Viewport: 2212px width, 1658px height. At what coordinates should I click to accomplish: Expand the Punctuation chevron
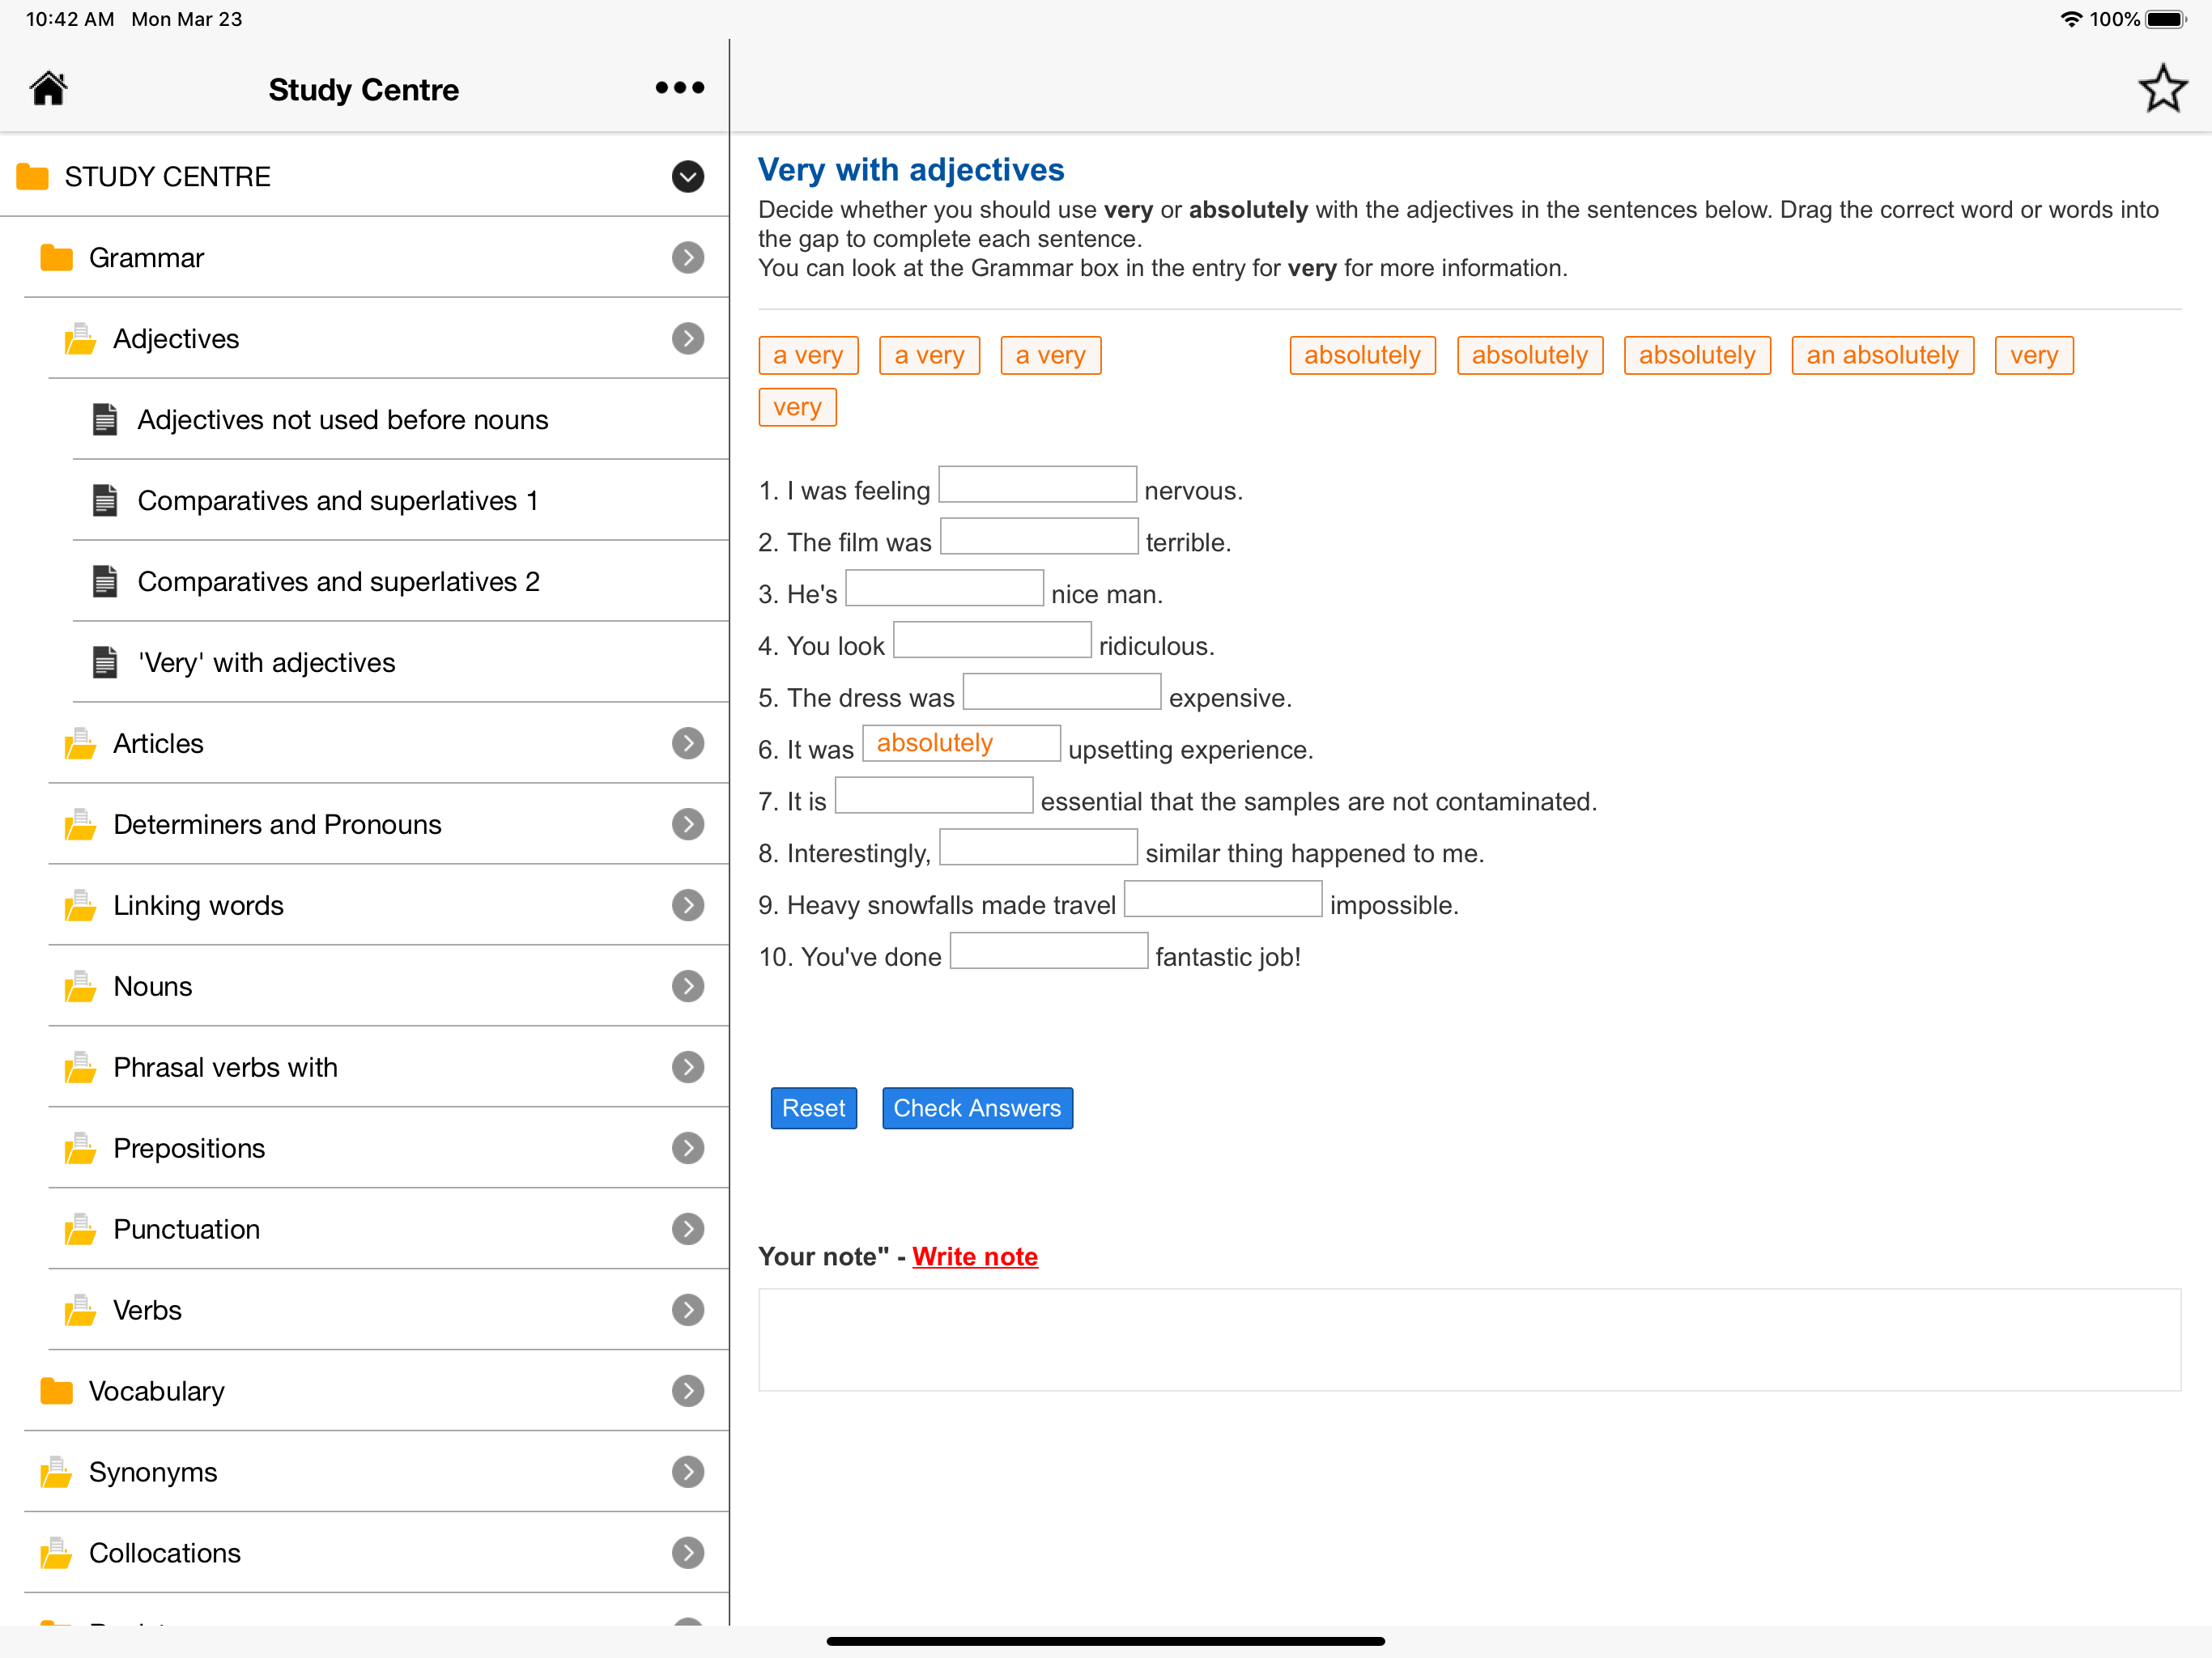pyautogui.click(x=688, y=1229)
